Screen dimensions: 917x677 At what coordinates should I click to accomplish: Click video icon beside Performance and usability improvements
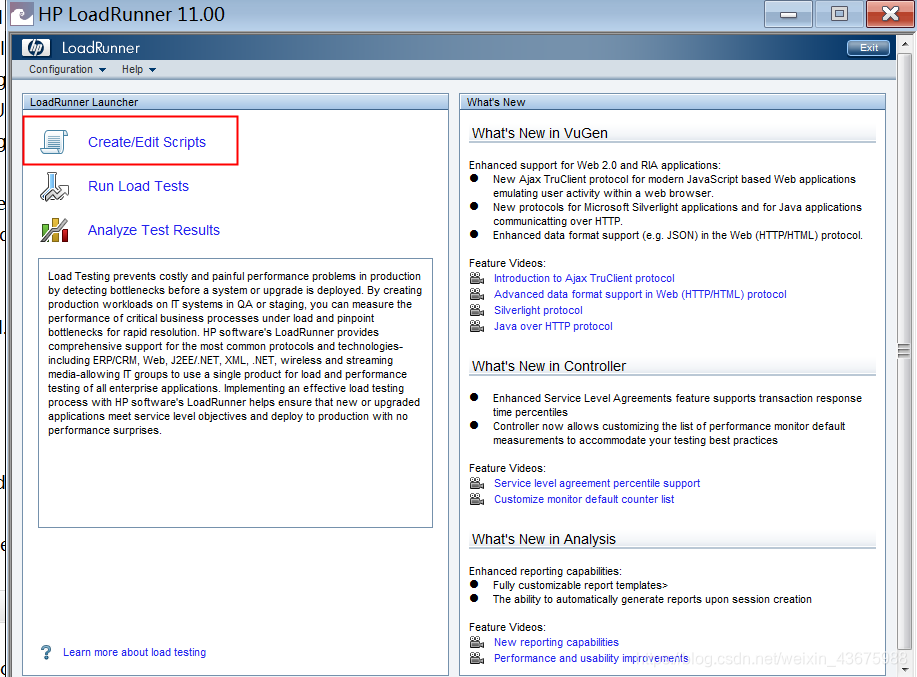477,658
